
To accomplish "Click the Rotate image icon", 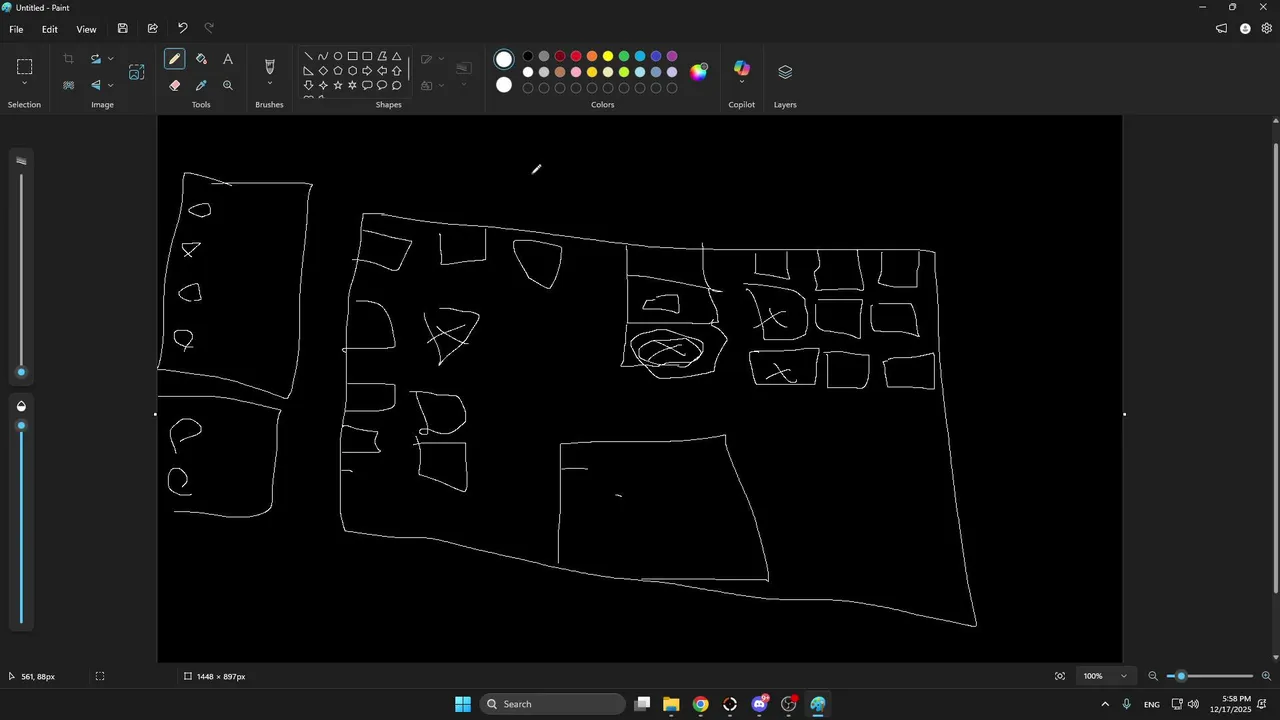I will point(96,59).
